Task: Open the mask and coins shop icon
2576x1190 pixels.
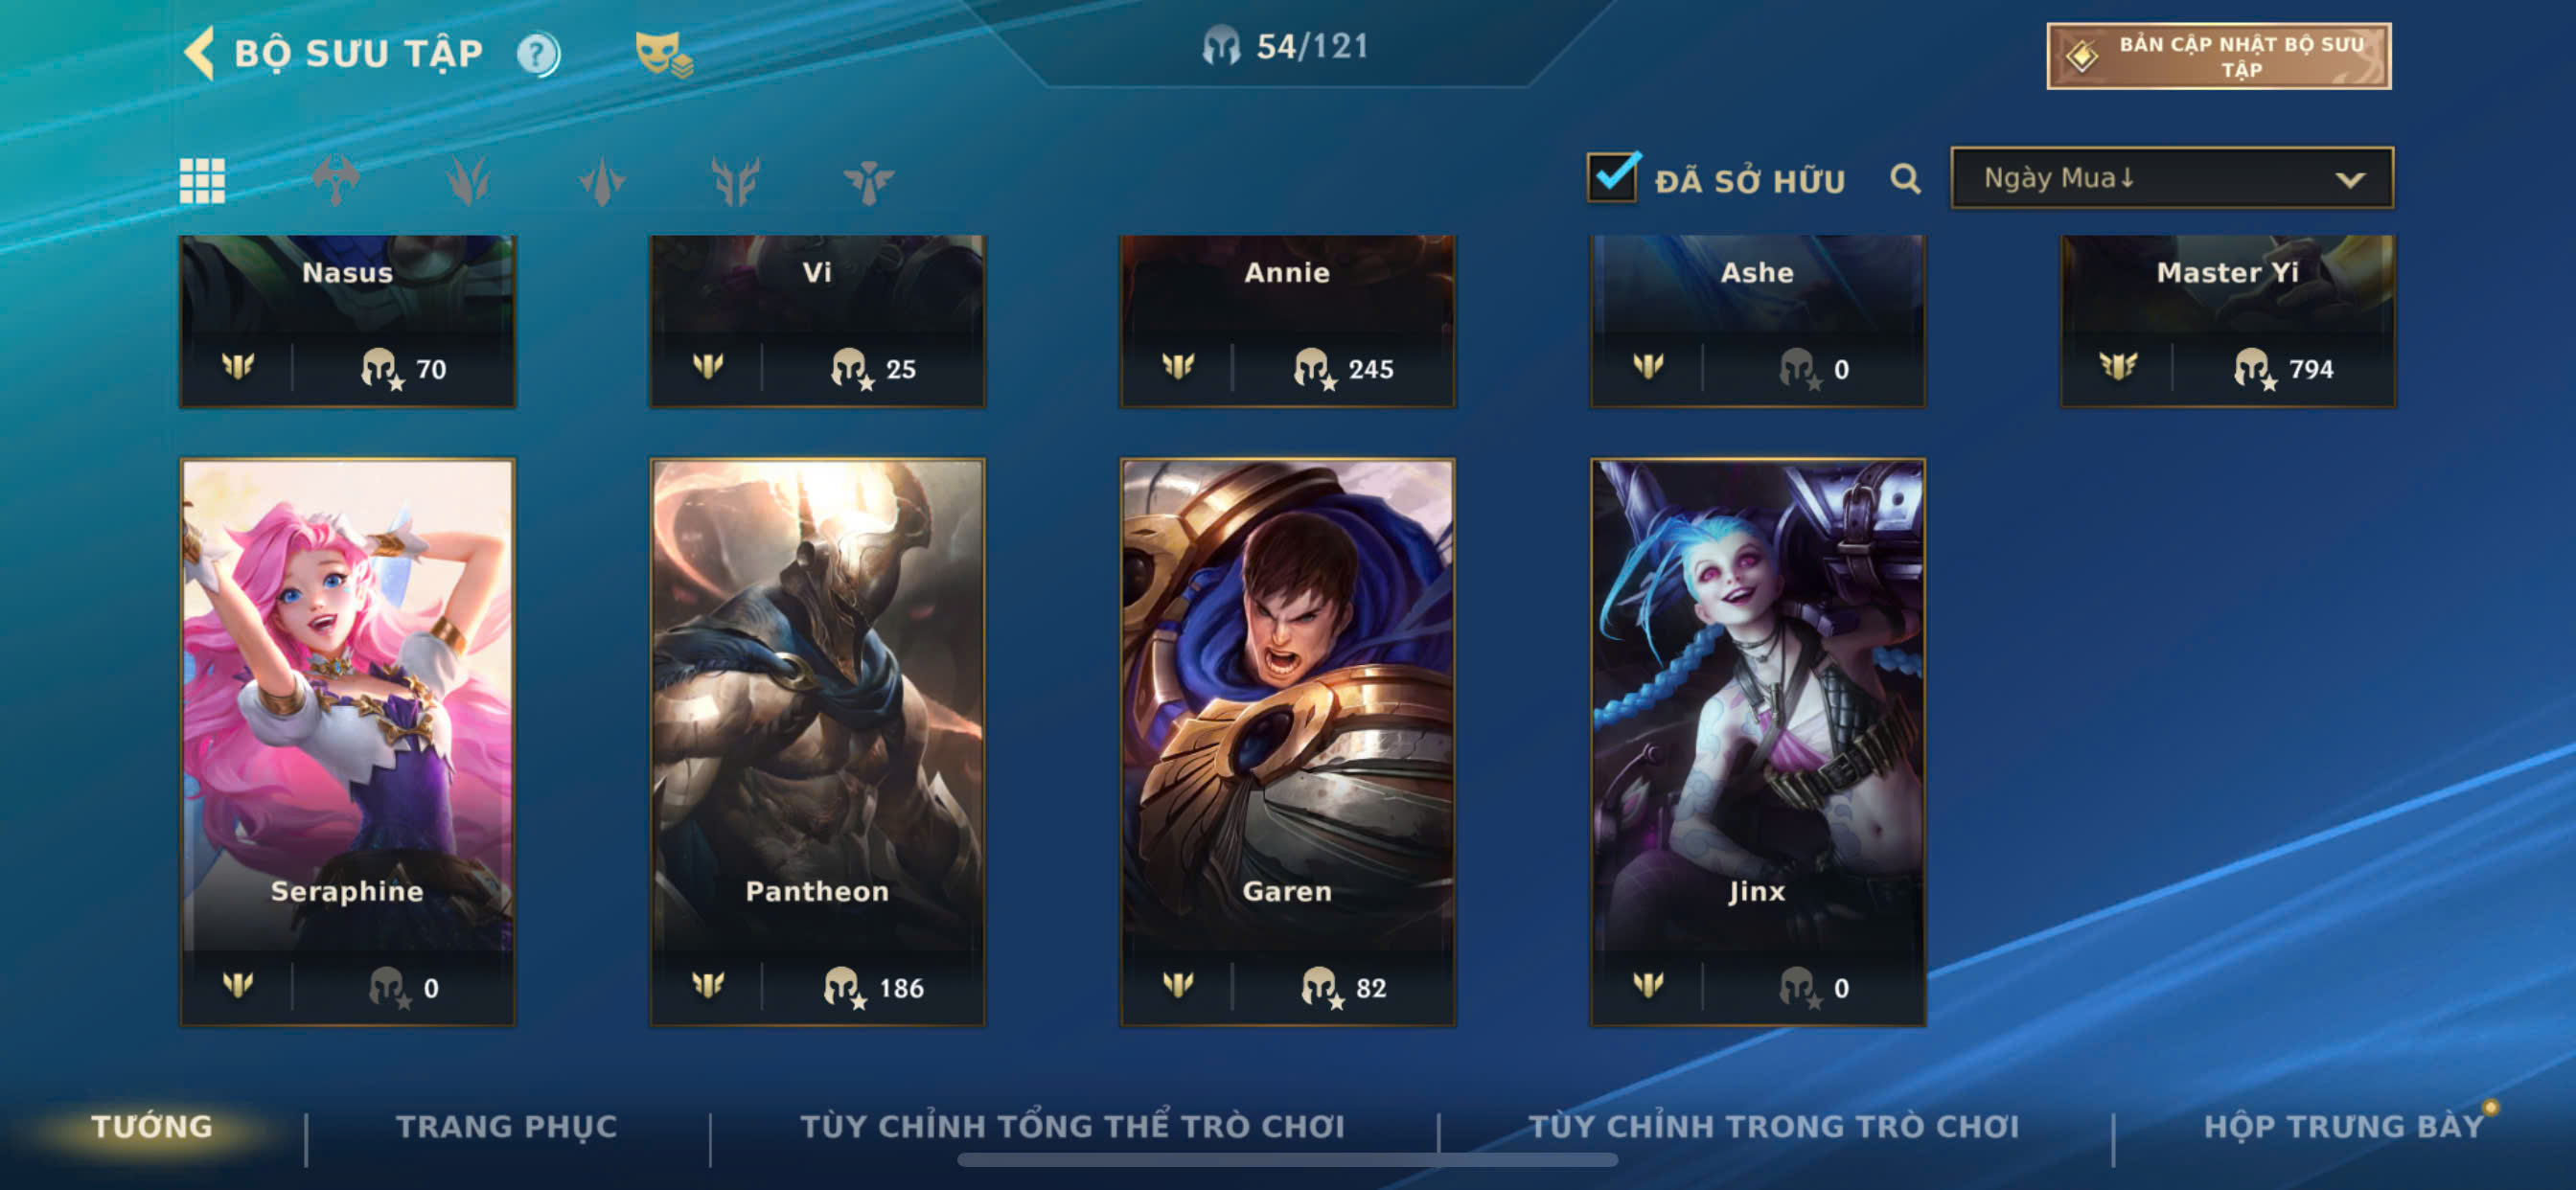Action: pos(664,54)
